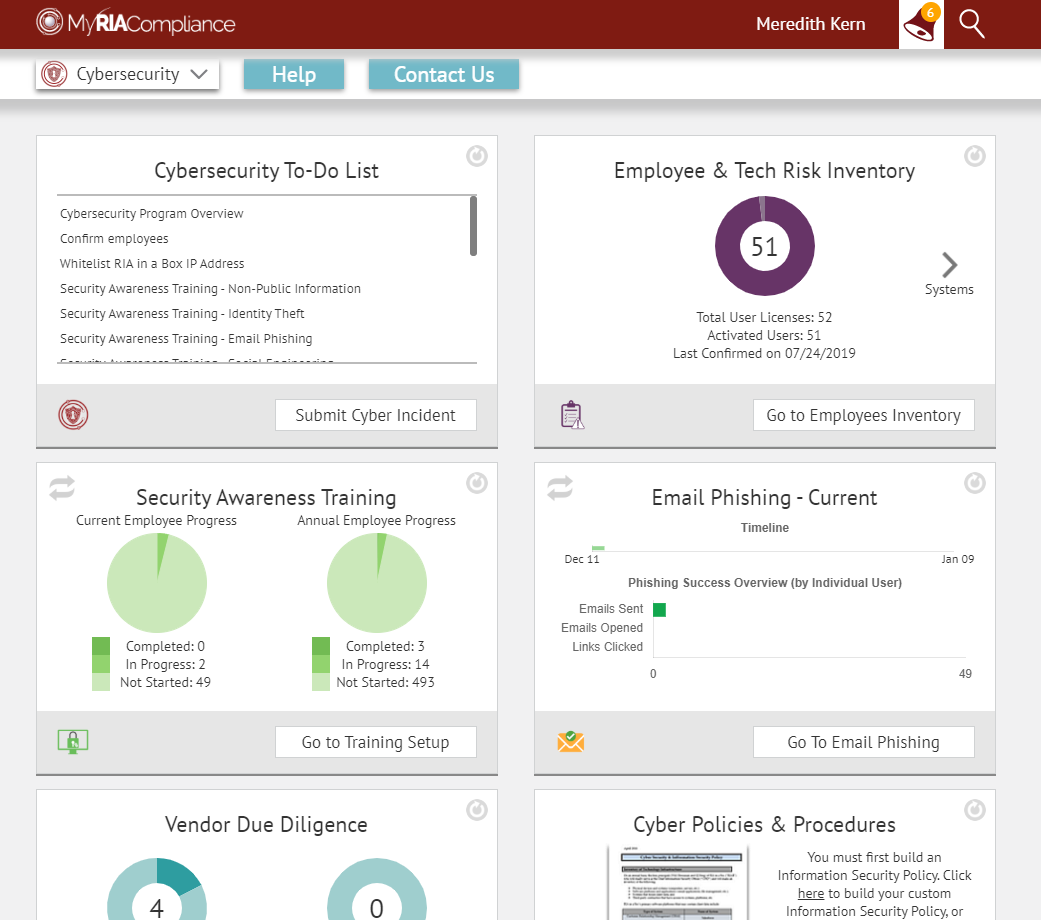Flip the Email Phishing card using swap arrows
Screen dimensions: 1041x920
[559, 488]
